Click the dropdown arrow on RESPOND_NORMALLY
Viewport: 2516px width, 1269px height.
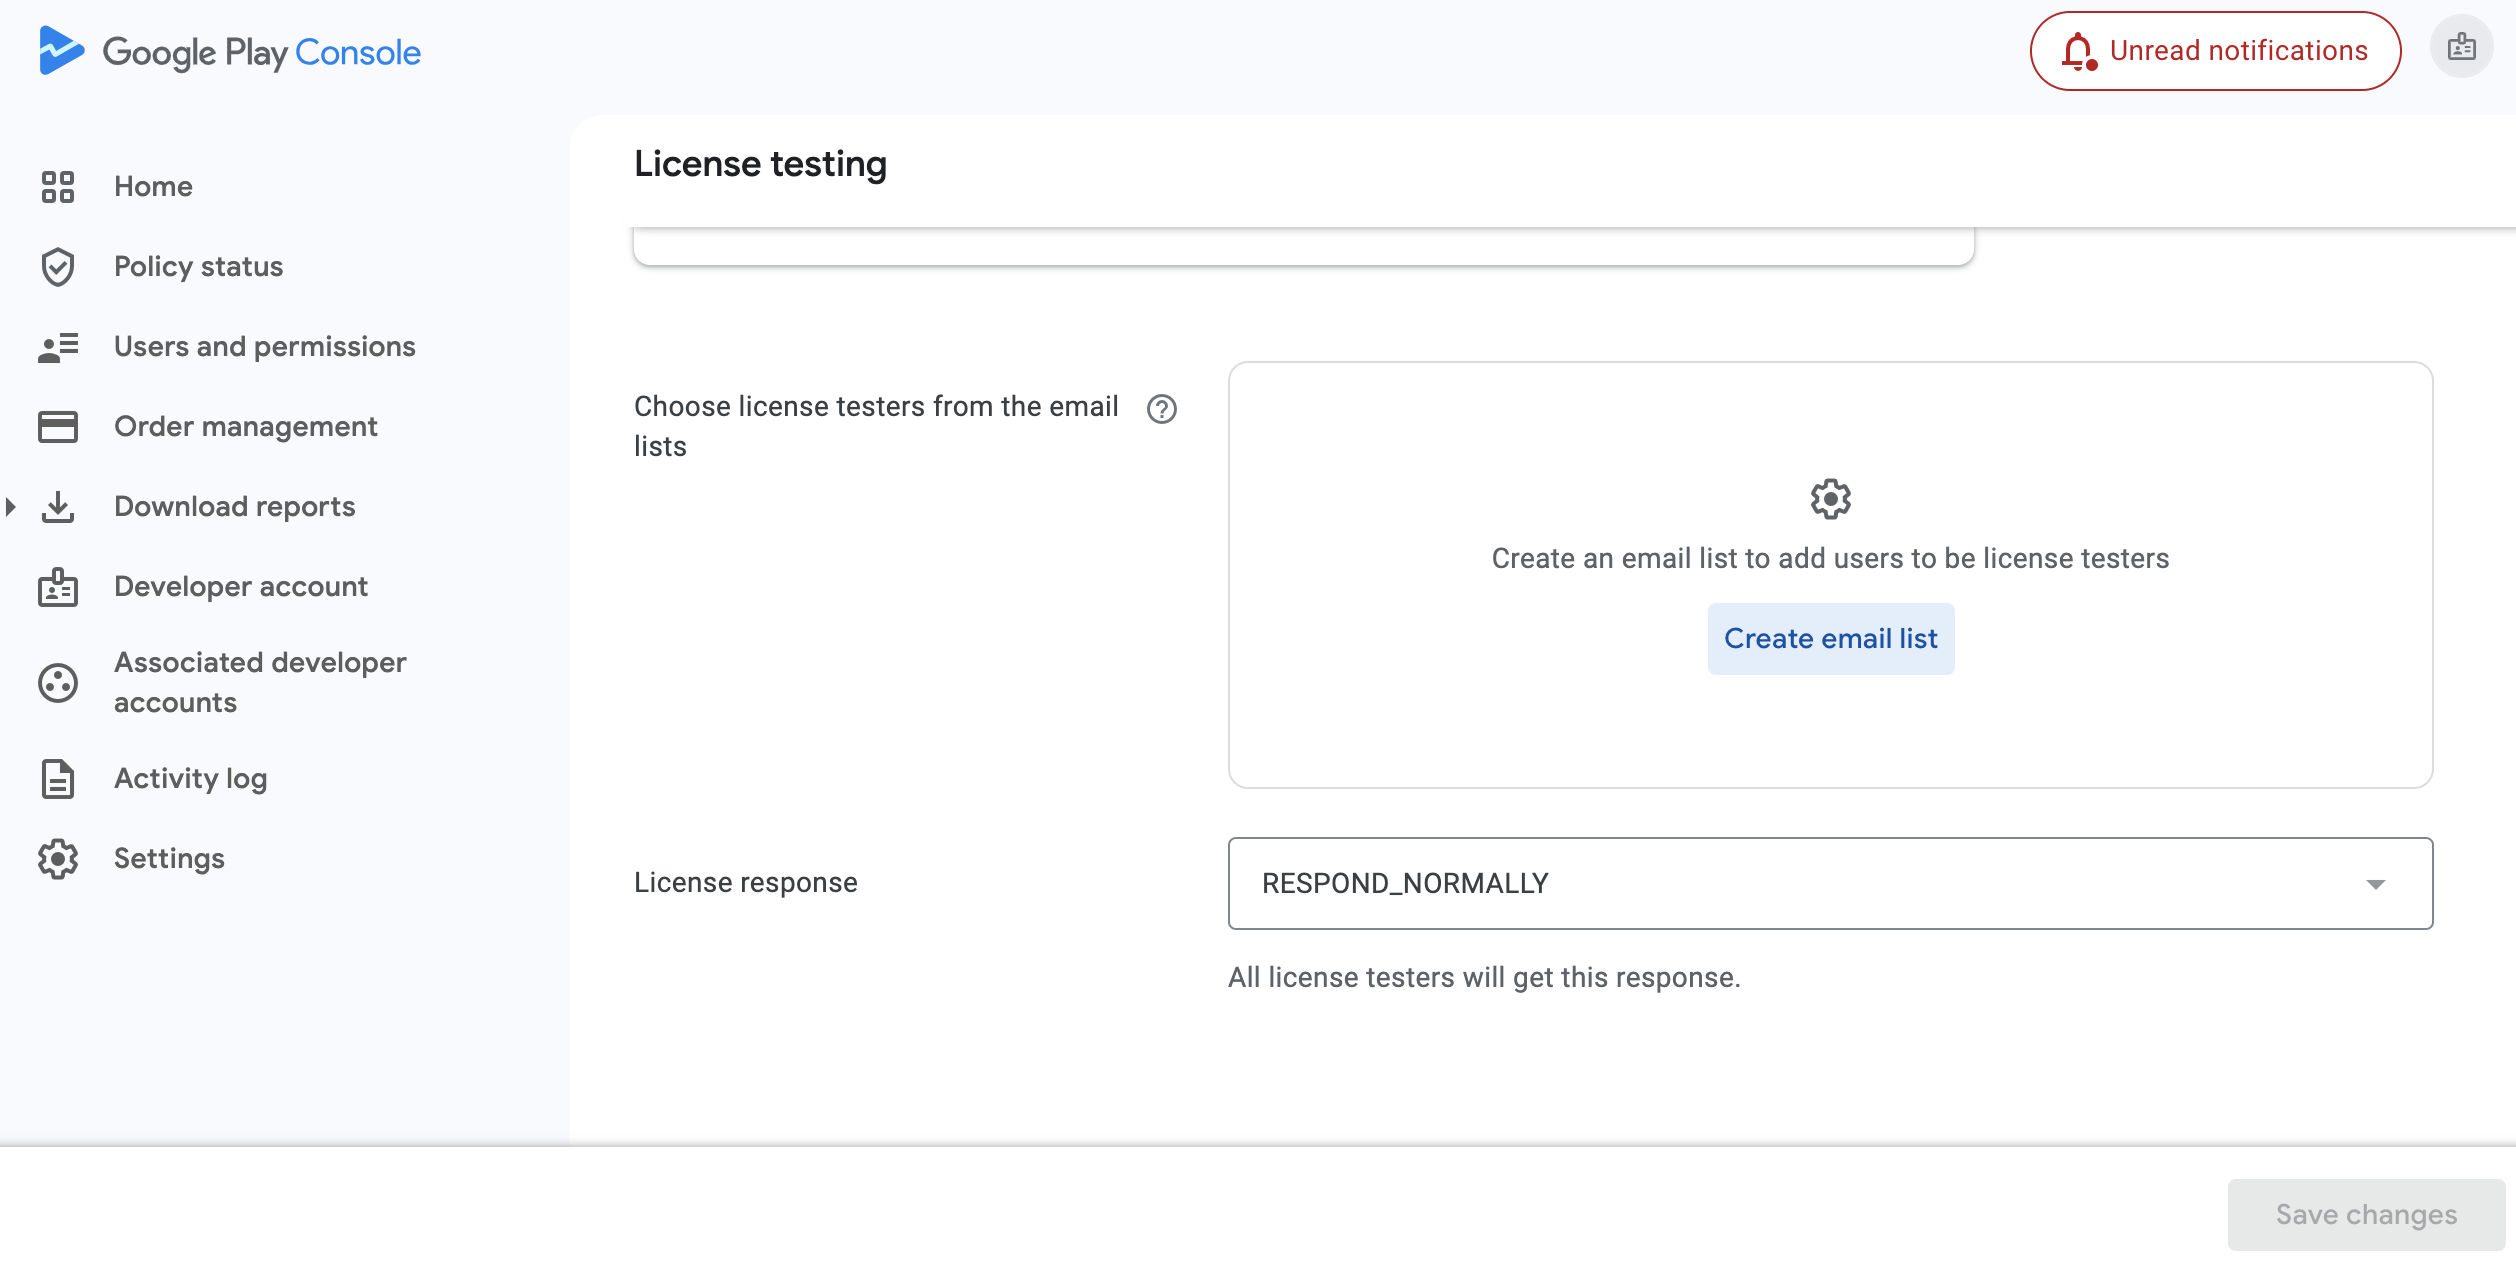(x=2378, y=883)
